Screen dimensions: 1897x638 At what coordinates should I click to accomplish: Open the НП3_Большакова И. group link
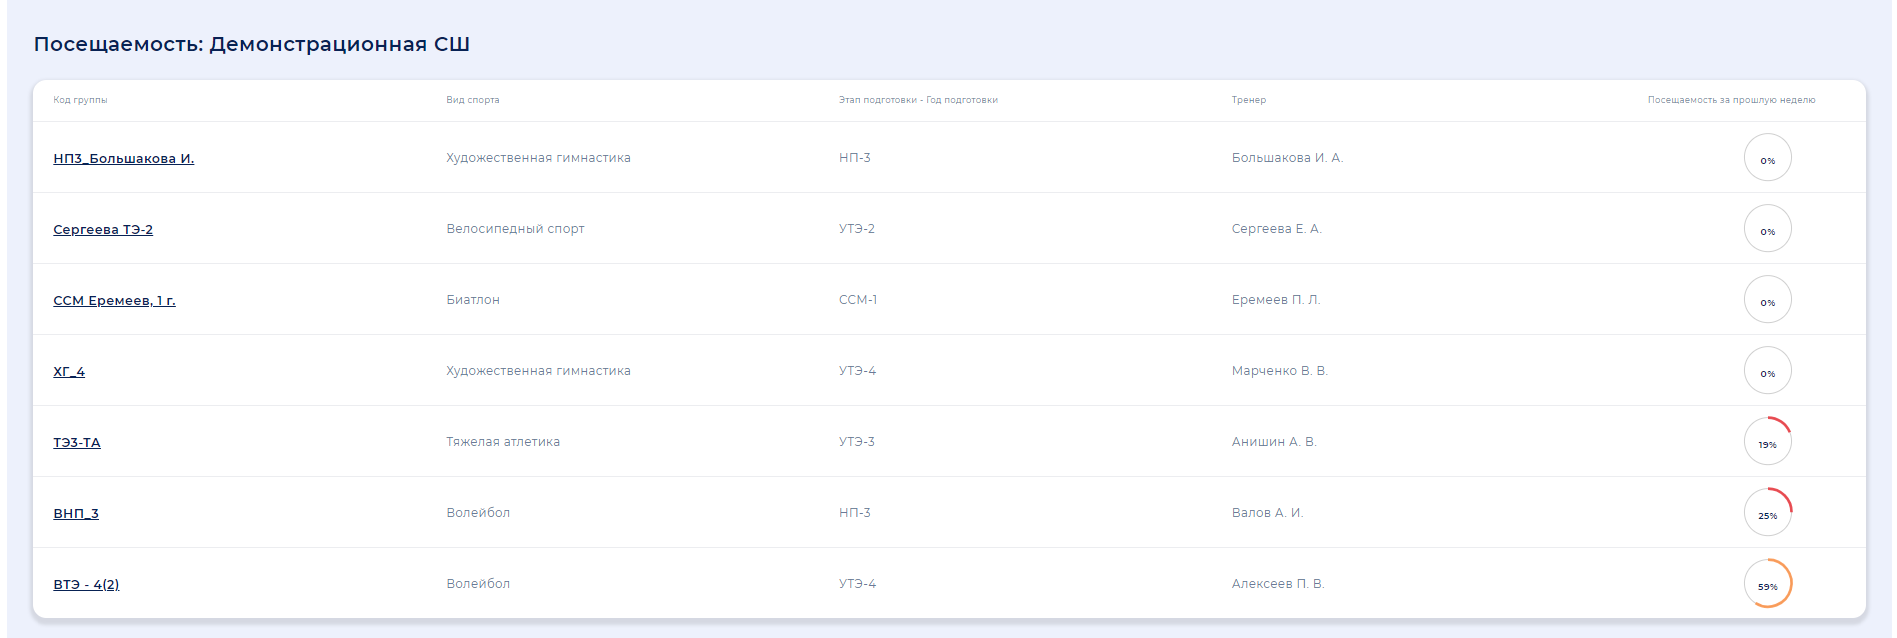(x=123, y=158)
